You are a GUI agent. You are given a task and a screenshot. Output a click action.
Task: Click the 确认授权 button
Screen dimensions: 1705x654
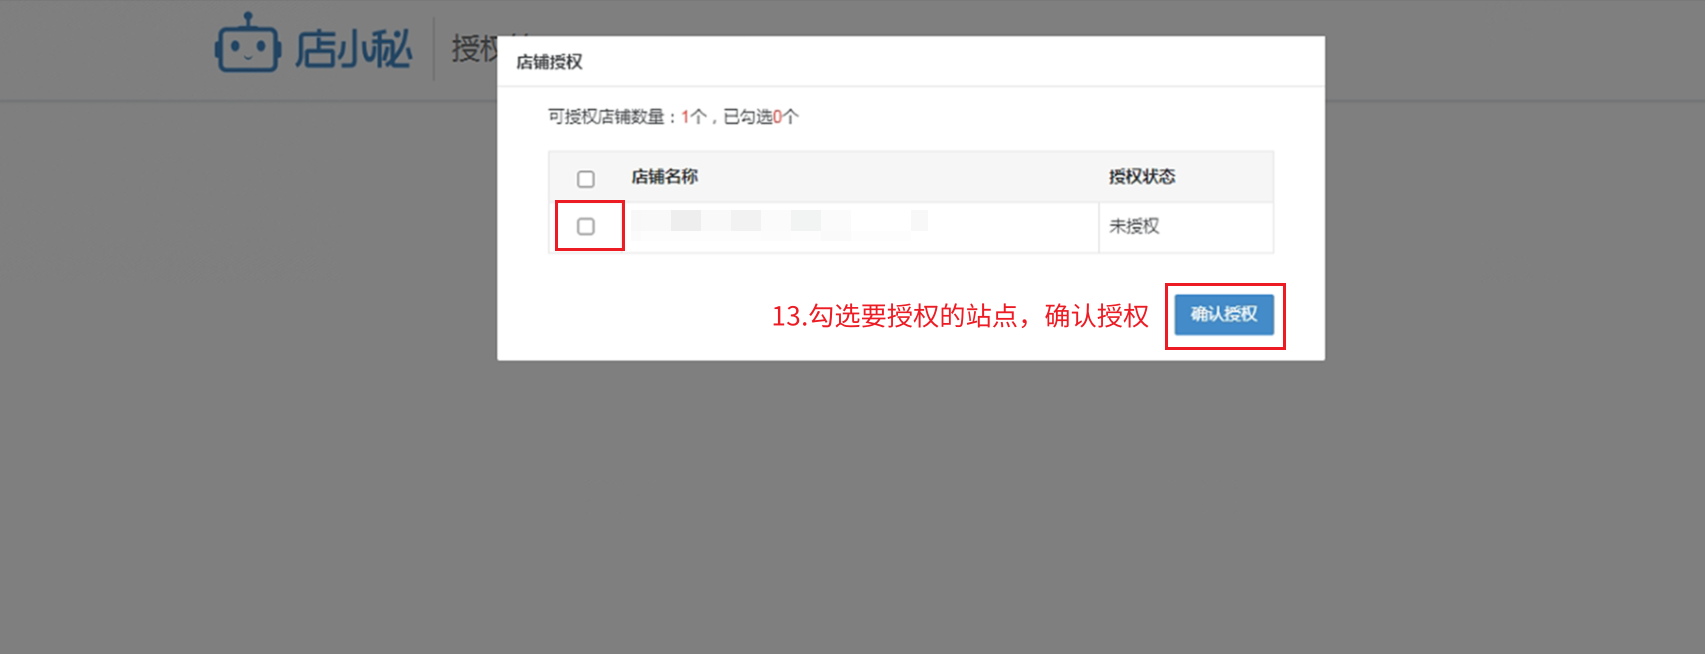pyautogui.click(x=1224, y=314)
